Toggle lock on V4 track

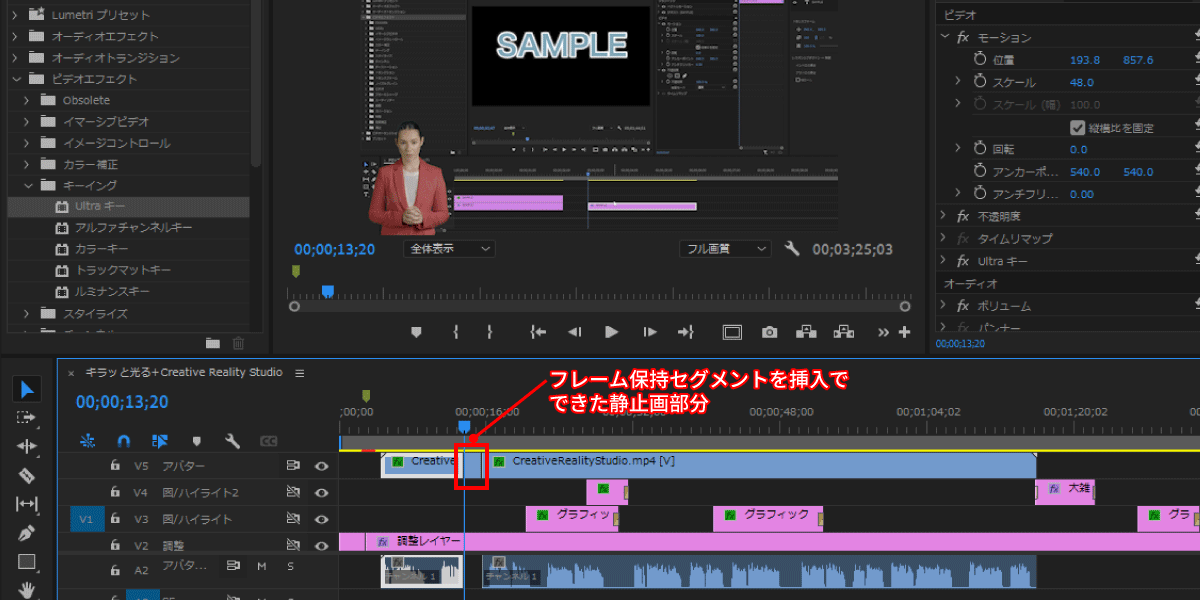(116, 493)
